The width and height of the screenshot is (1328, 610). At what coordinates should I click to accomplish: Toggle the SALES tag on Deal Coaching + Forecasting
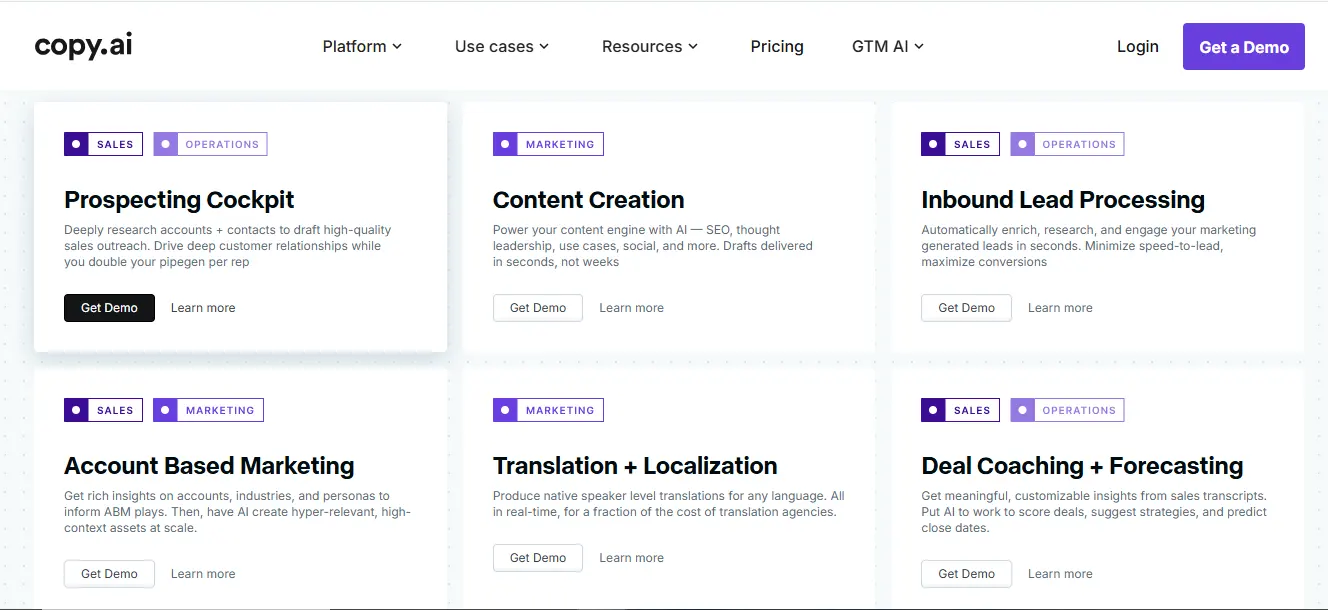(960, 409)
